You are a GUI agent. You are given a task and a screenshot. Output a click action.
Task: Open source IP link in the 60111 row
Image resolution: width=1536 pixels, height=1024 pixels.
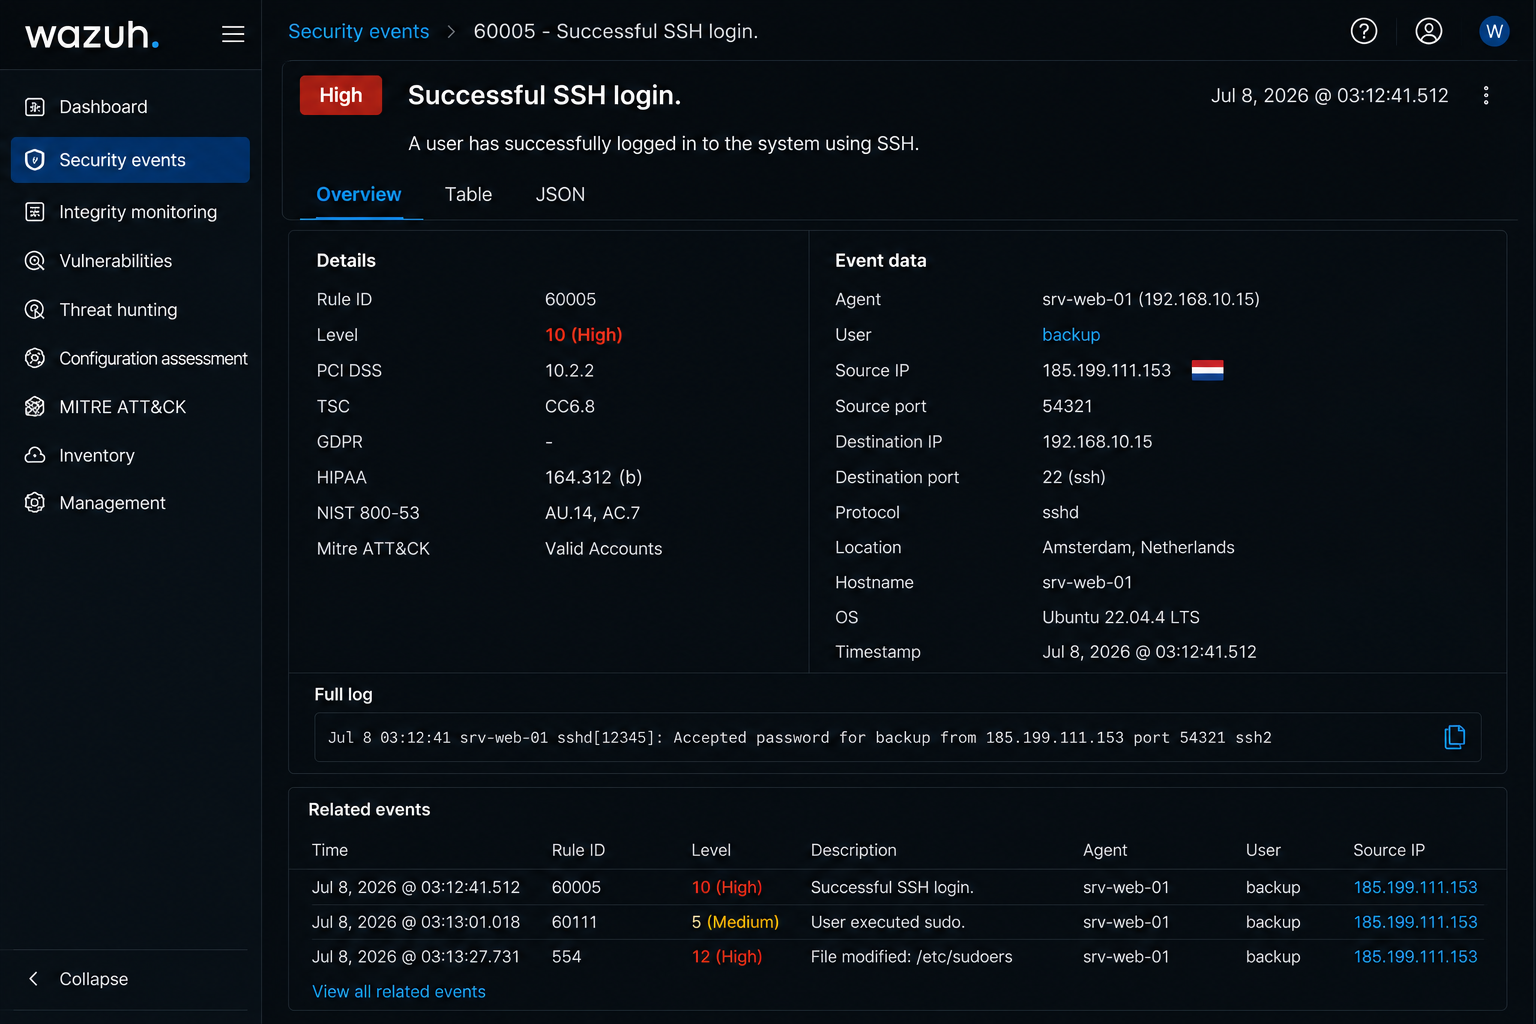(1415, 922)
